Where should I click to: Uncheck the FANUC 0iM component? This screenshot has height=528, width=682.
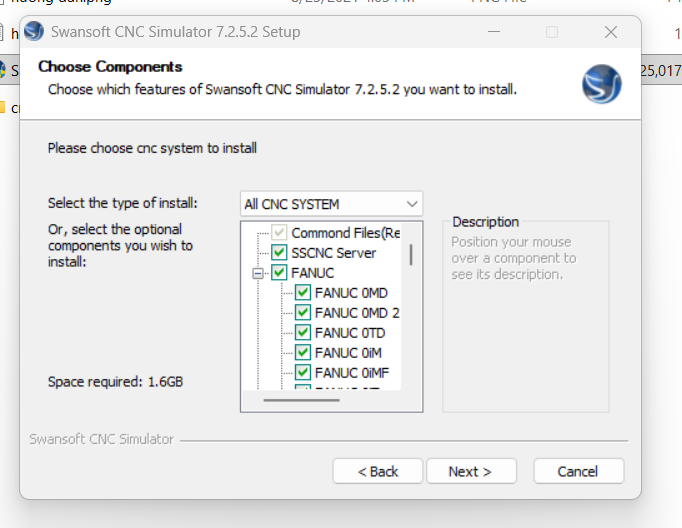click(x=303, y=353)
